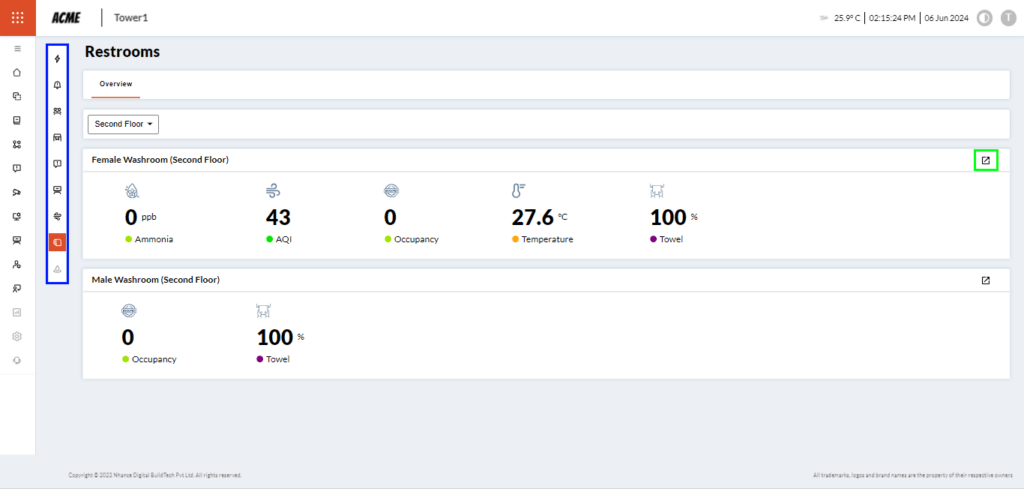
Task: Click the warning triangle icon in inner sidebar
Action: point(57,269)
